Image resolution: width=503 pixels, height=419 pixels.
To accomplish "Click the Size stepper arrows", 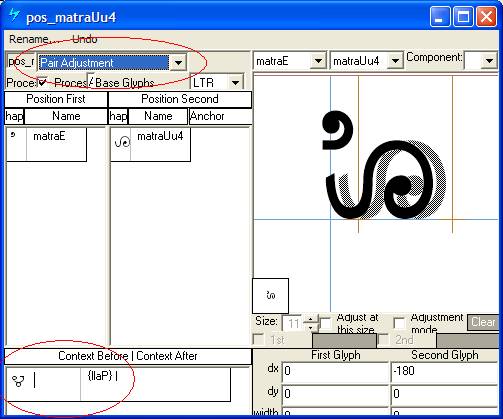I will [311, 323].
